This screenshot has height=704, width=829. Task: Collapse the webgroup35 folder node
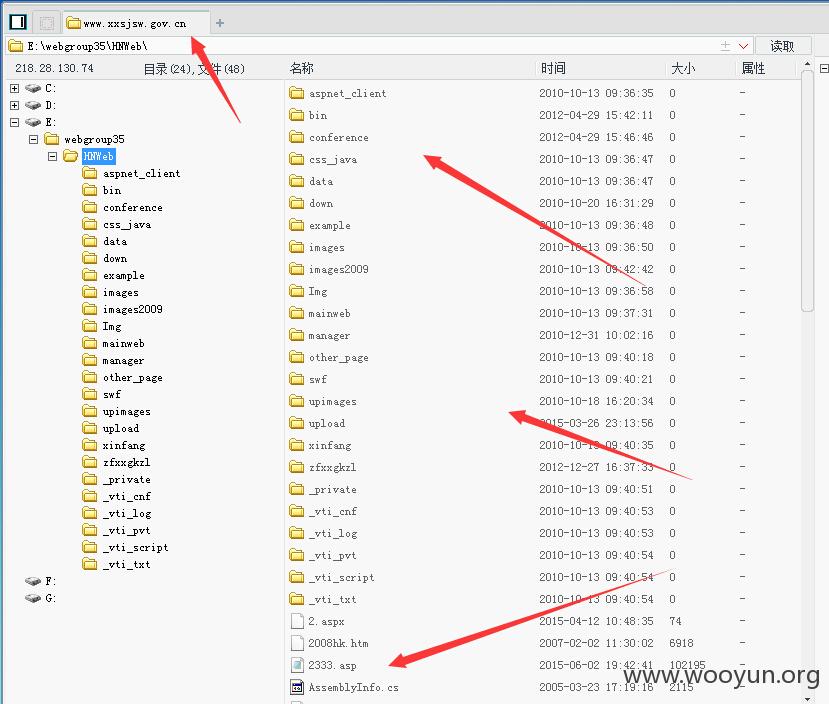pos(34,139)
